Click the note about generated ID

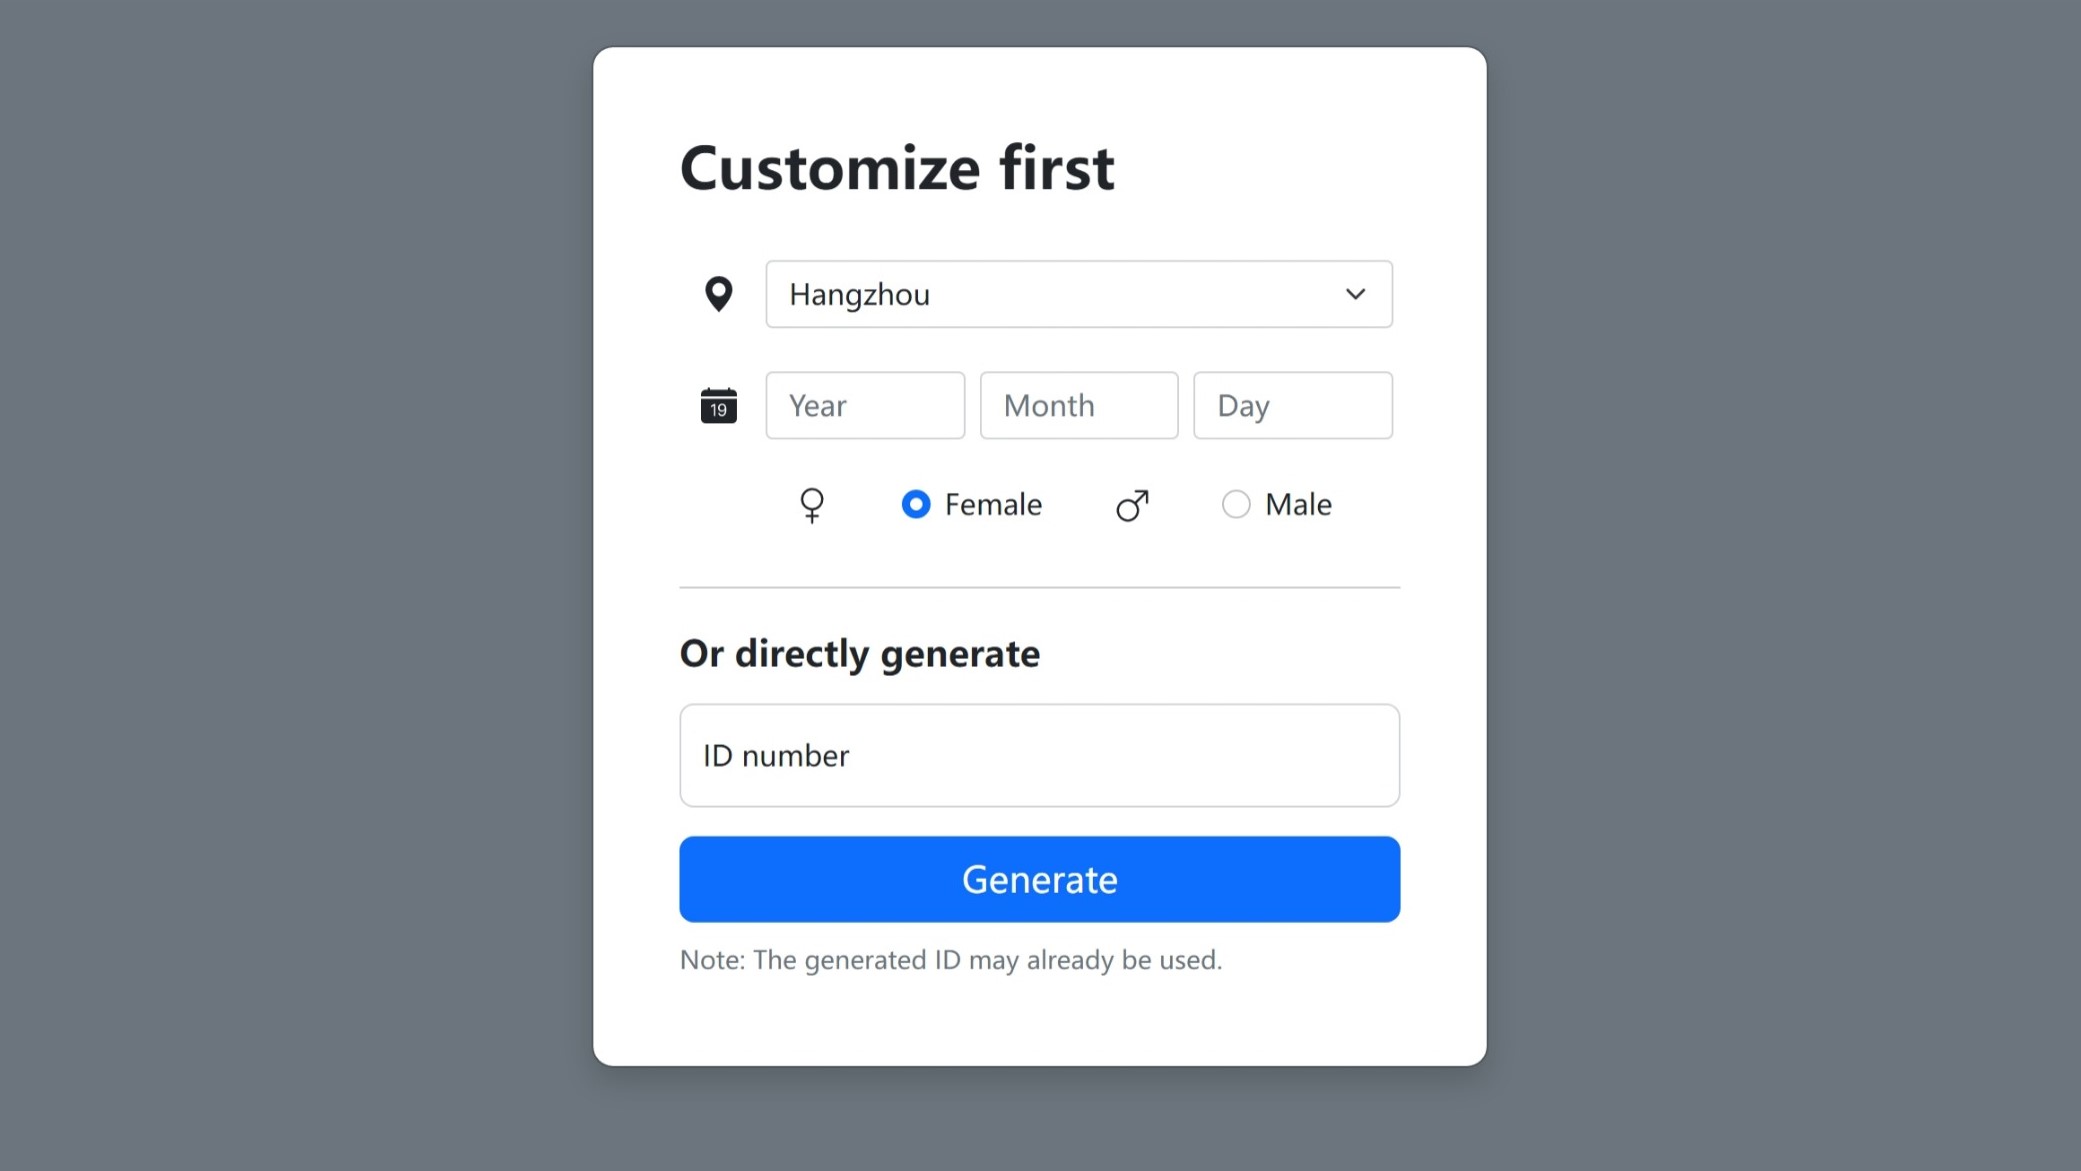pyautogui.click(x=950, y=960)
